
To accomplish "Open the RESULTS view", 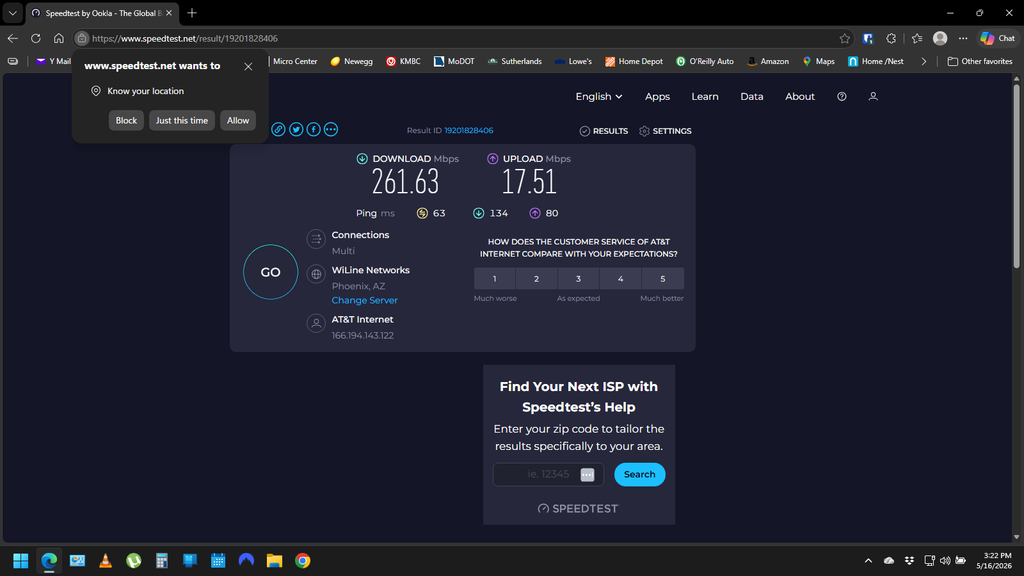I will pyautogui.click(x=603, y=131).
